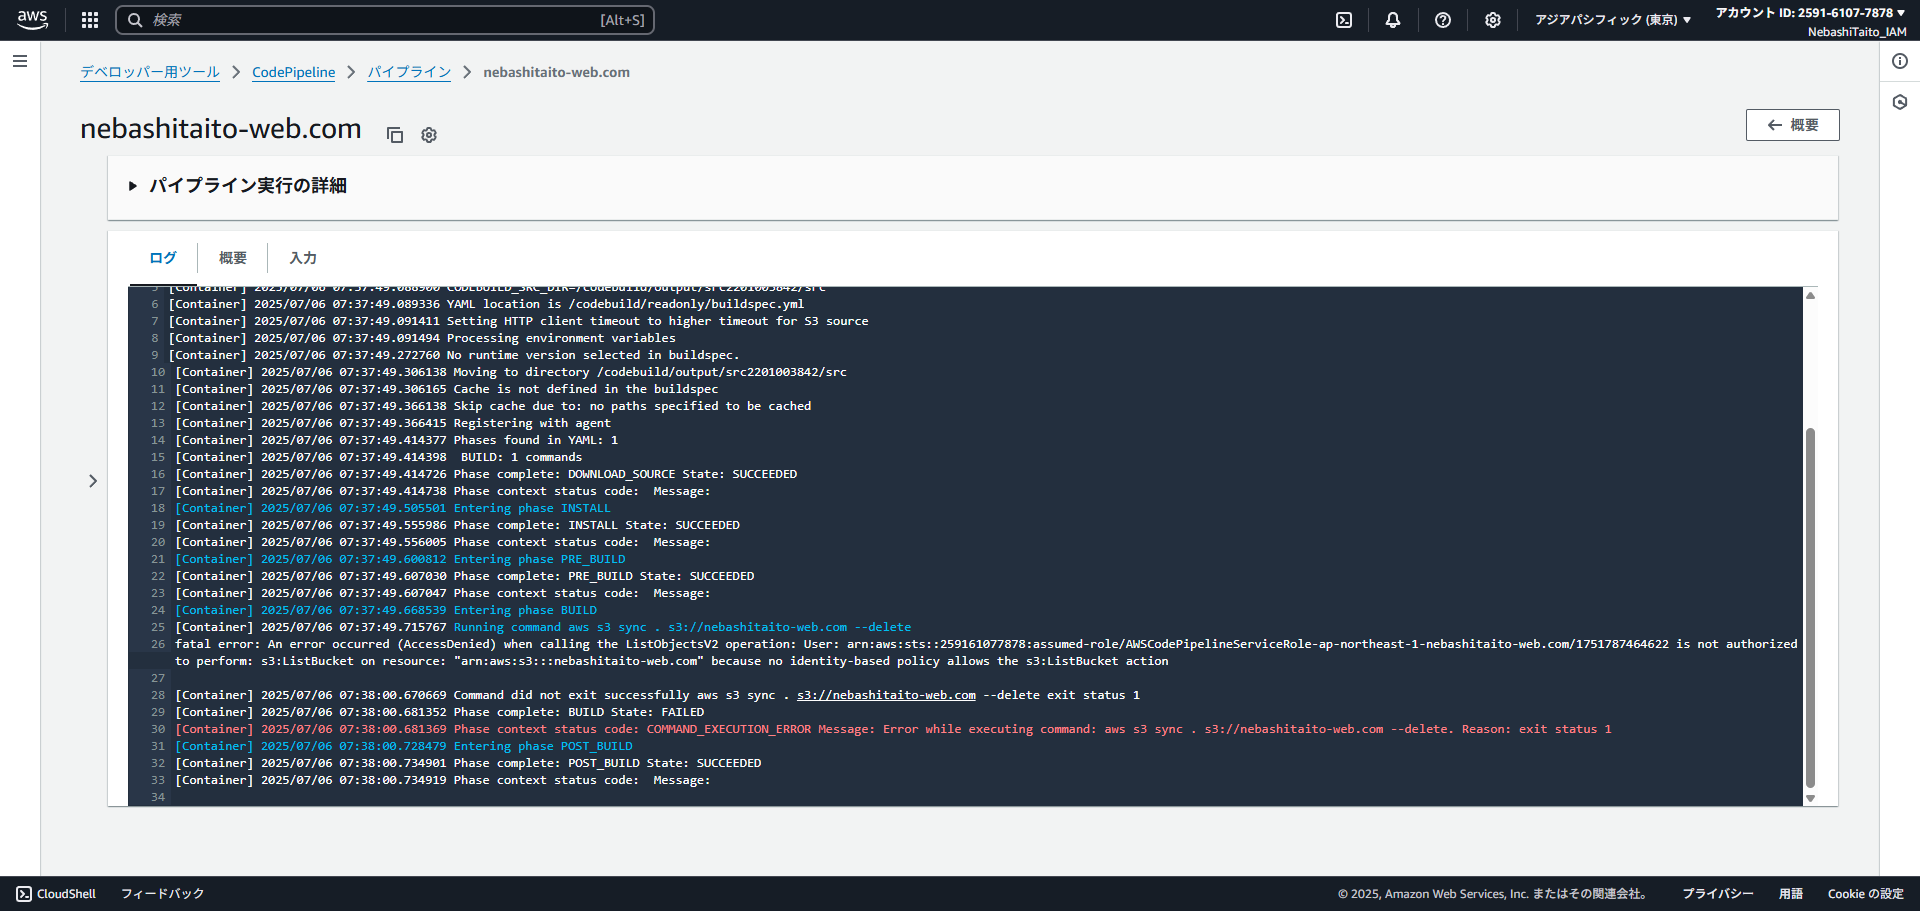Viewport: 1920px width, 911px height.
Task: Click log line 'Entering phase POST_BUILD'
Action: click(x=404, y=746)
